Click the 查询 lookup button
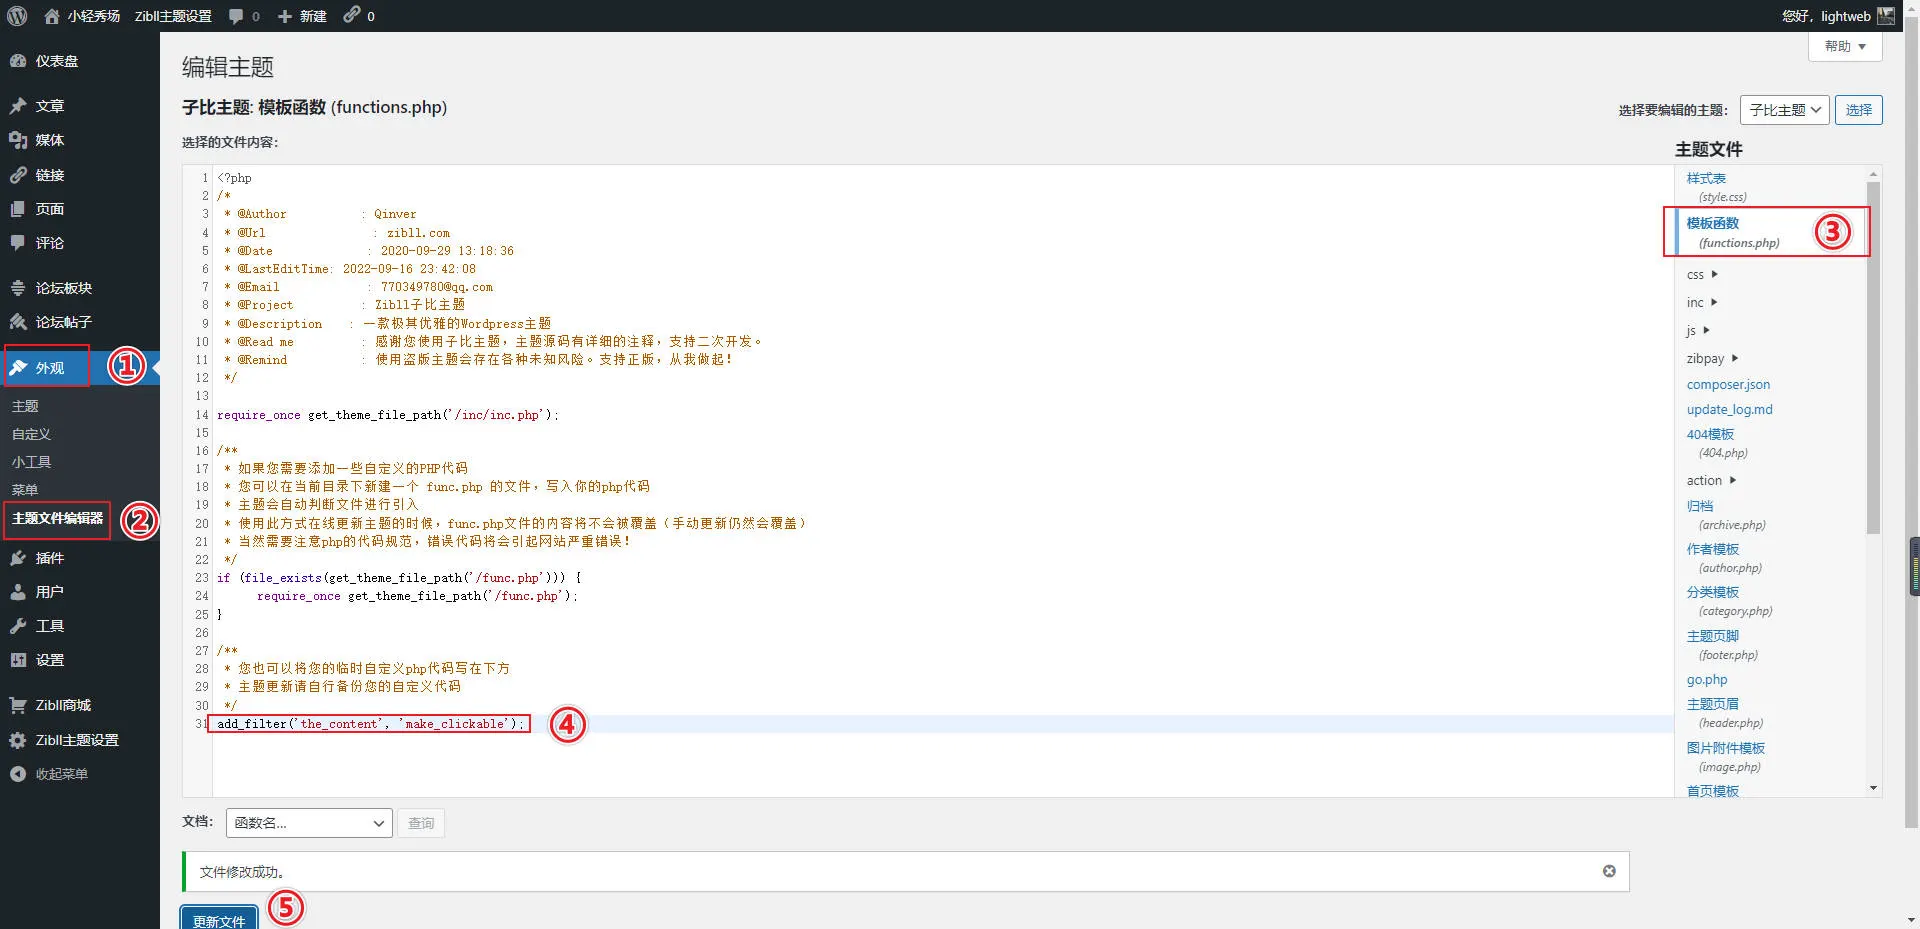 pyautogui.click(x=421, y=823)
